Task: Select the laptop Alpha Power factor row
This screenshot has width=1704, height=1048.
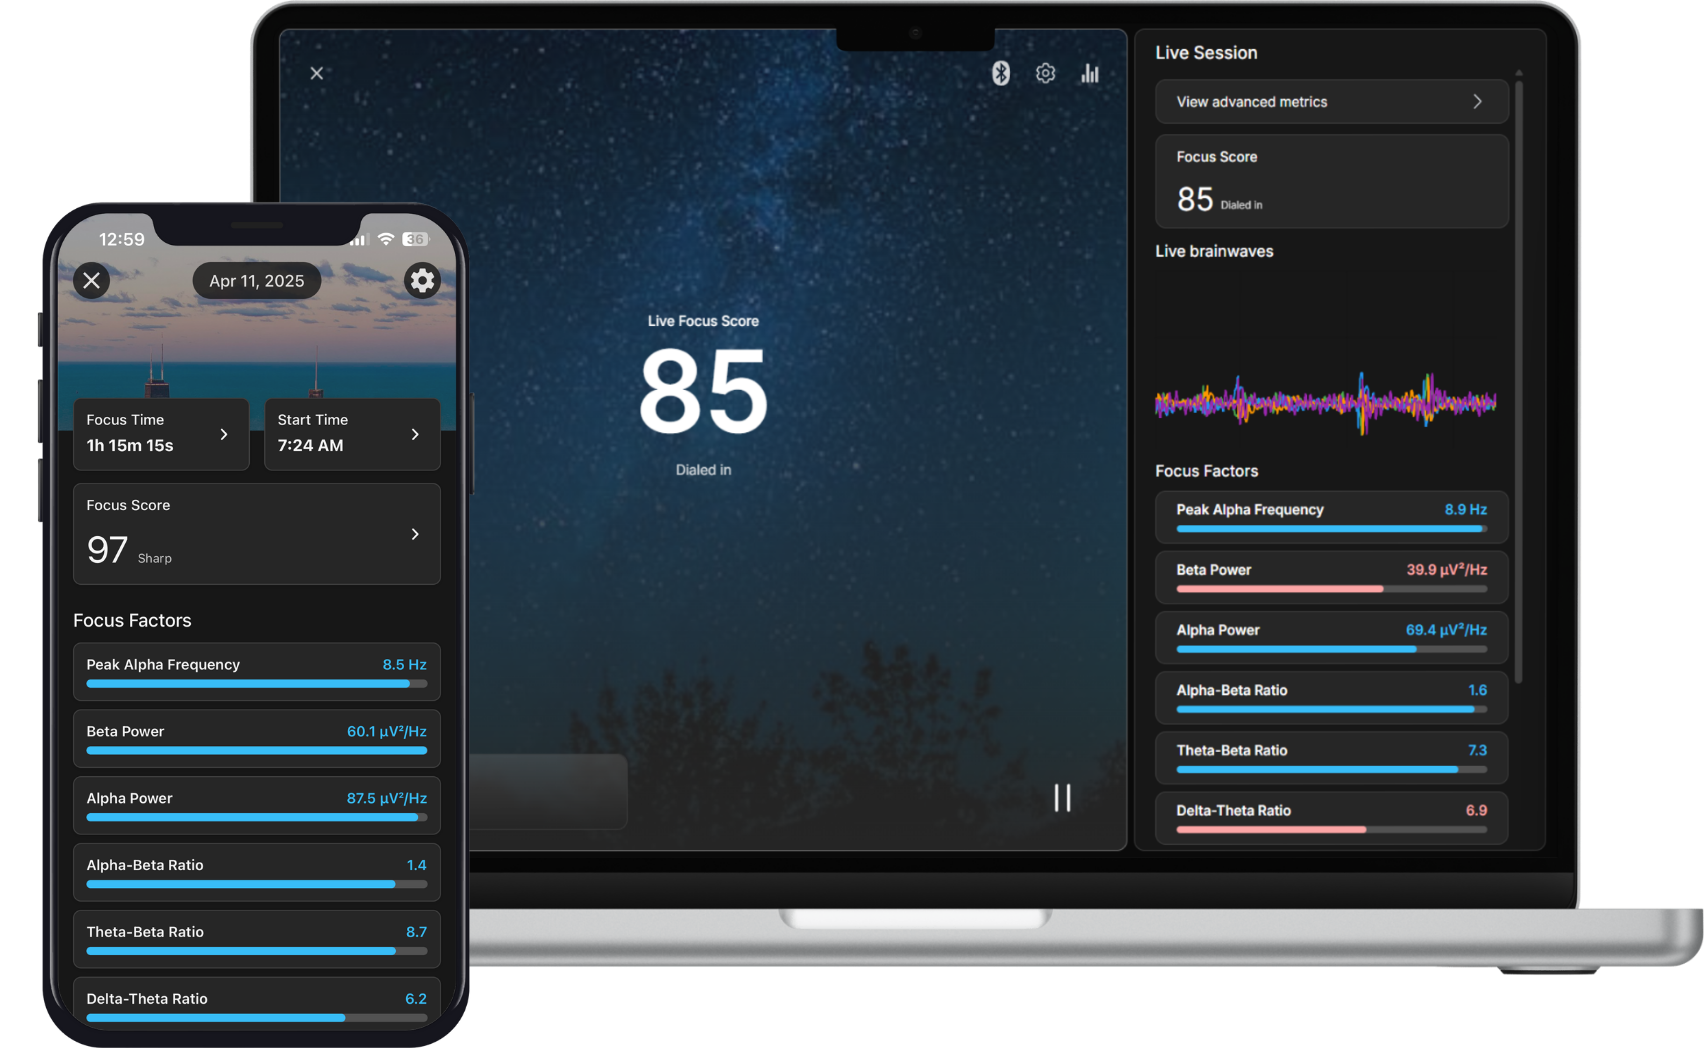Action: [1330, 637]
